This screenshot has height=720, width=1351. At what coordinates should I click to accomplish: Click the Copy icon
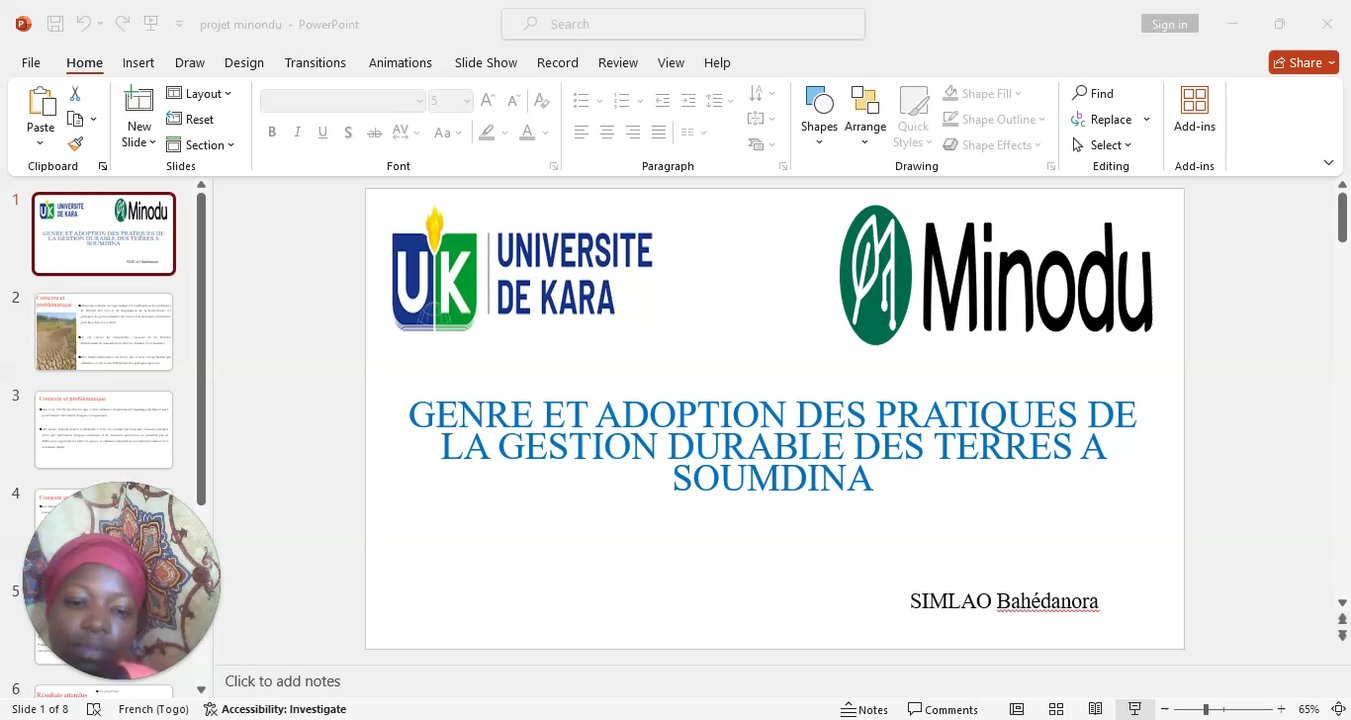(75, 119)
